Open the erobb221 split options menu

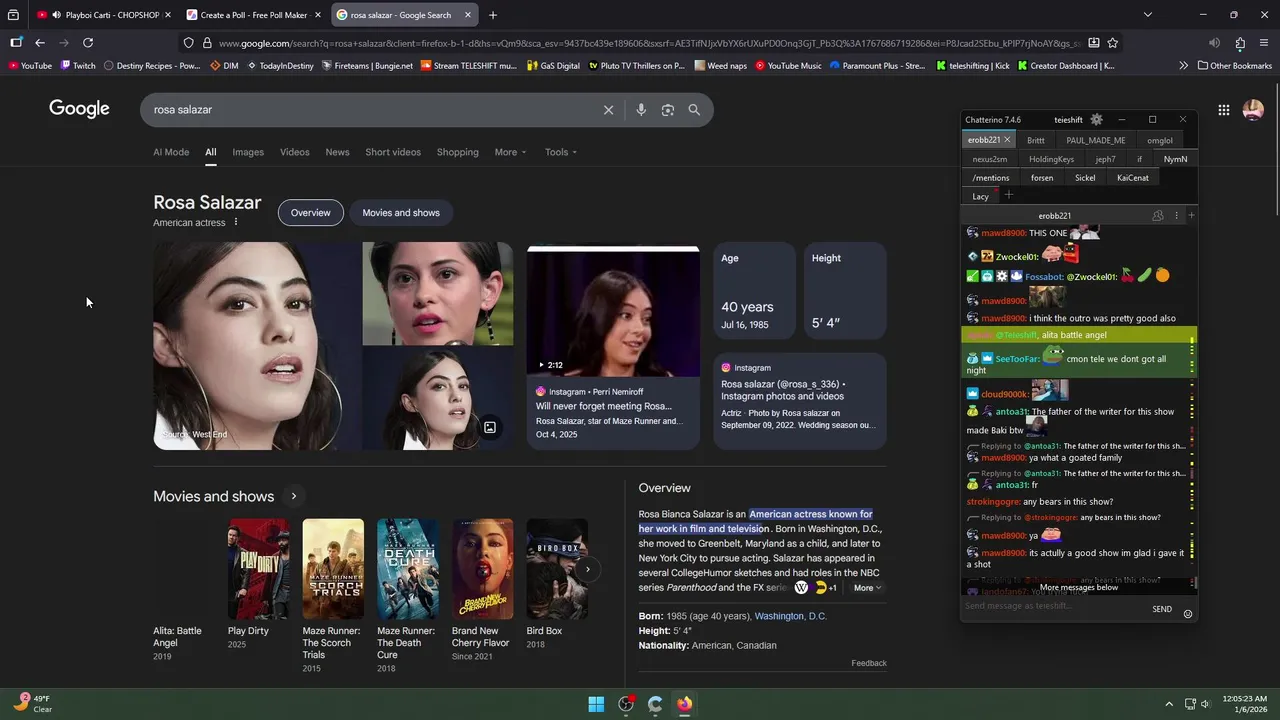[x=1176, y=216]
